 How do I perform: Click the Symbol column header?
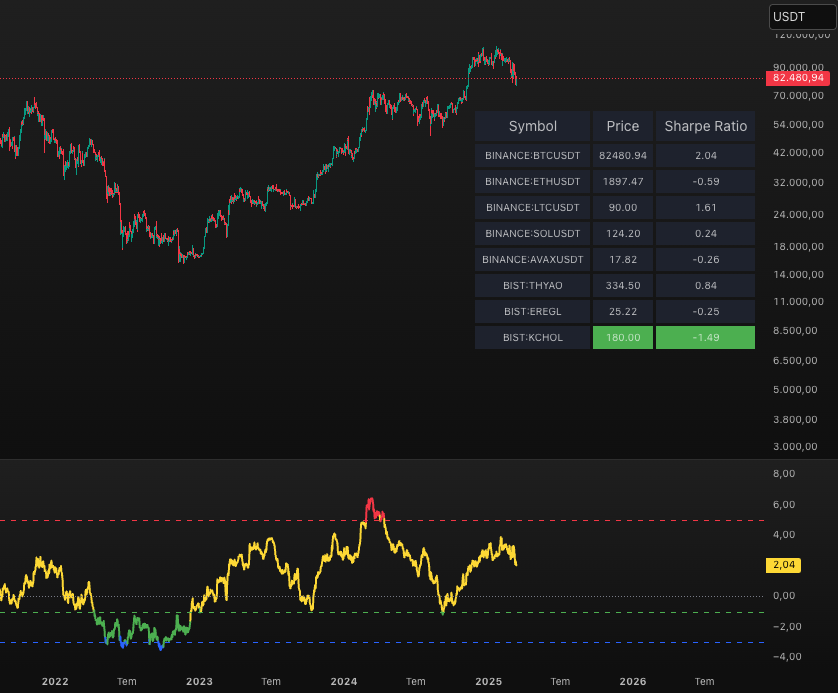point(532,126)
